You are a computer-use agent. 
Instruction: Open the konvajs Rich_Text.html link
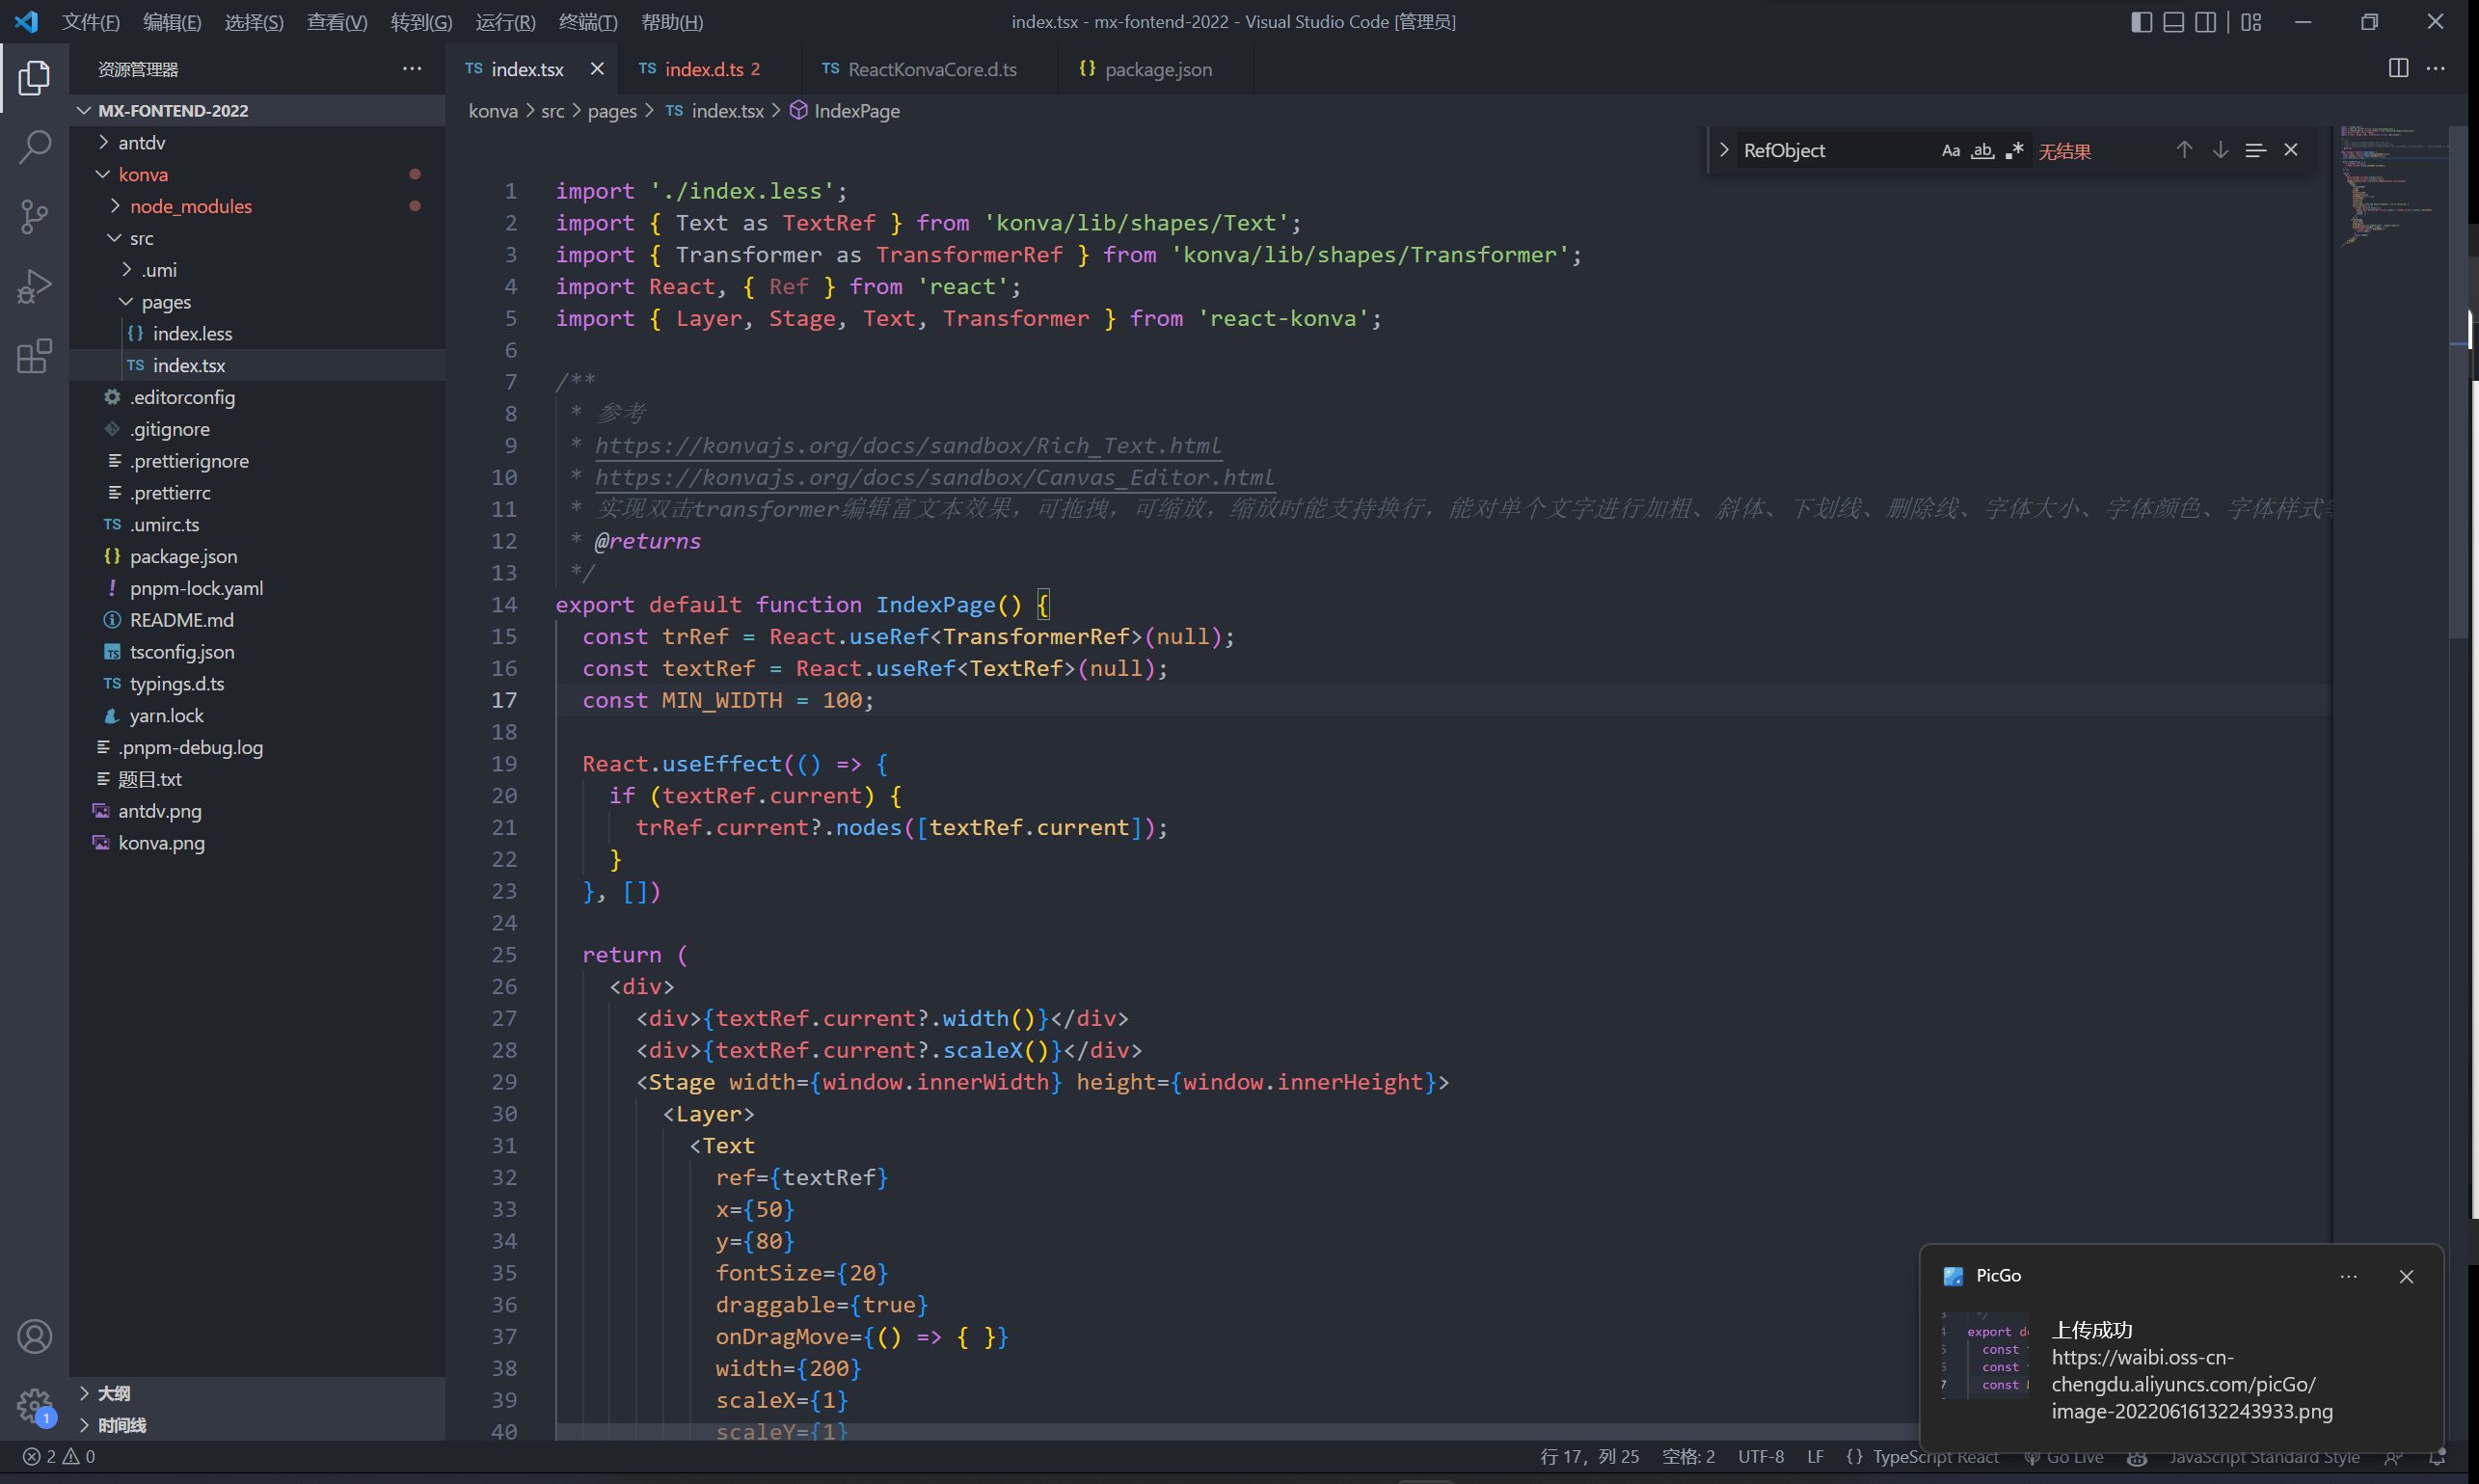pos(907,446)
